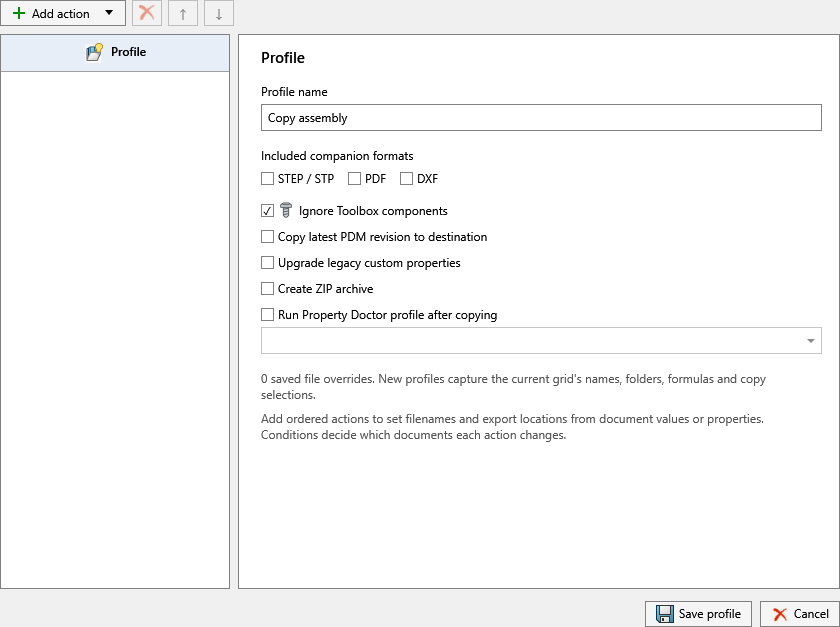Screen dimensions: 840x627
Task: Check Run Property Doctor profile after copying
Action: click(x=267, y=315)
